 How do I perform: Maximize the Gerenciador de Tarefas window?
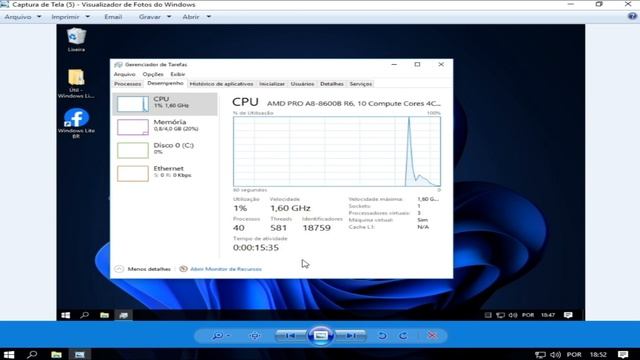[417, 64]
